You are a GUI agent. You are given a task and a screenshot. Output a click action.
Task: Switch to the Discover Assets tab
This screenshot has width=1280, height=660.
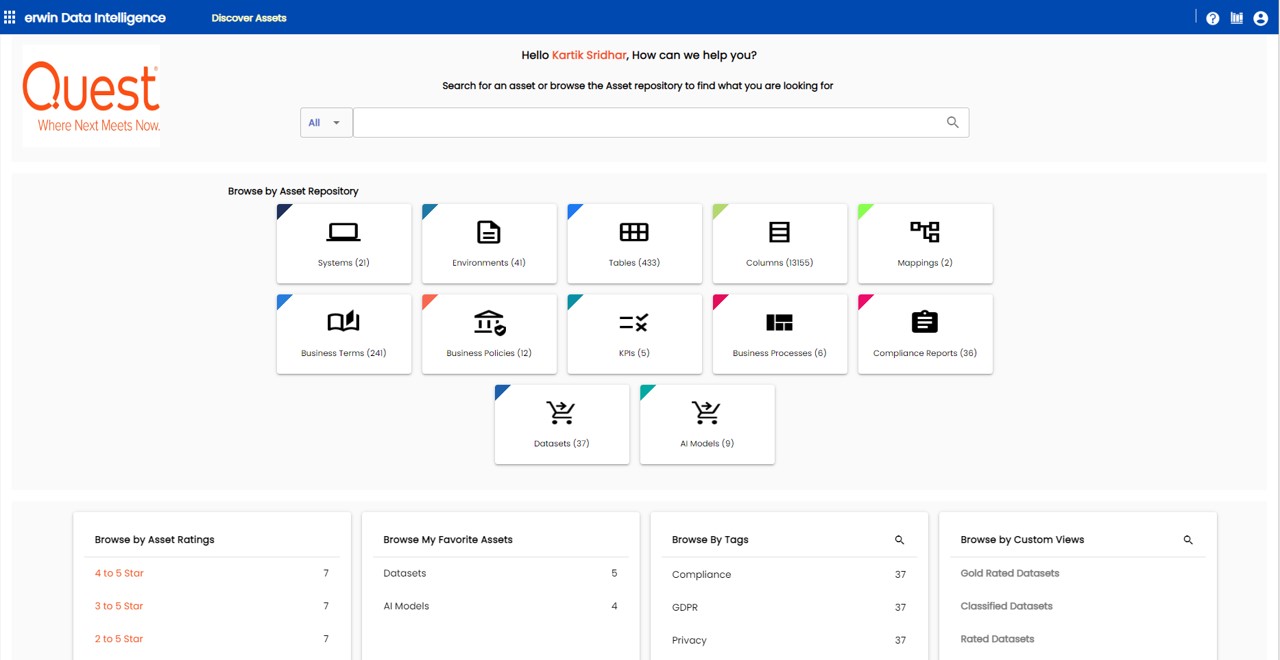[249, 18]
